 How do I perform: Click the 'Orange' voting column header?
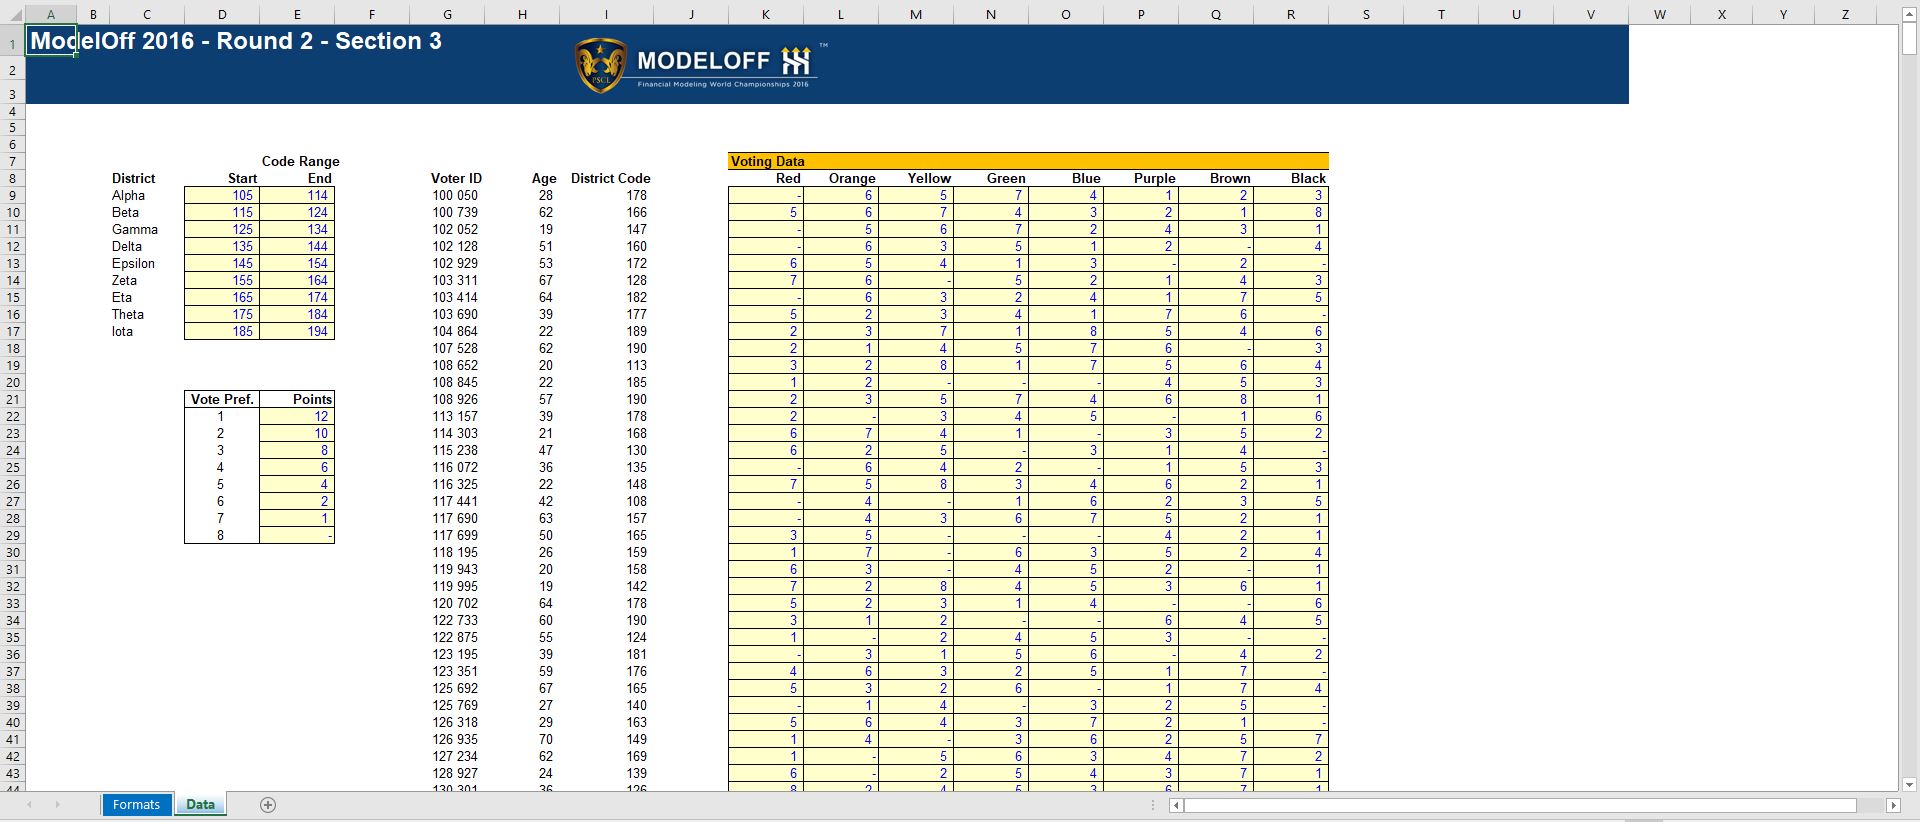852,179
